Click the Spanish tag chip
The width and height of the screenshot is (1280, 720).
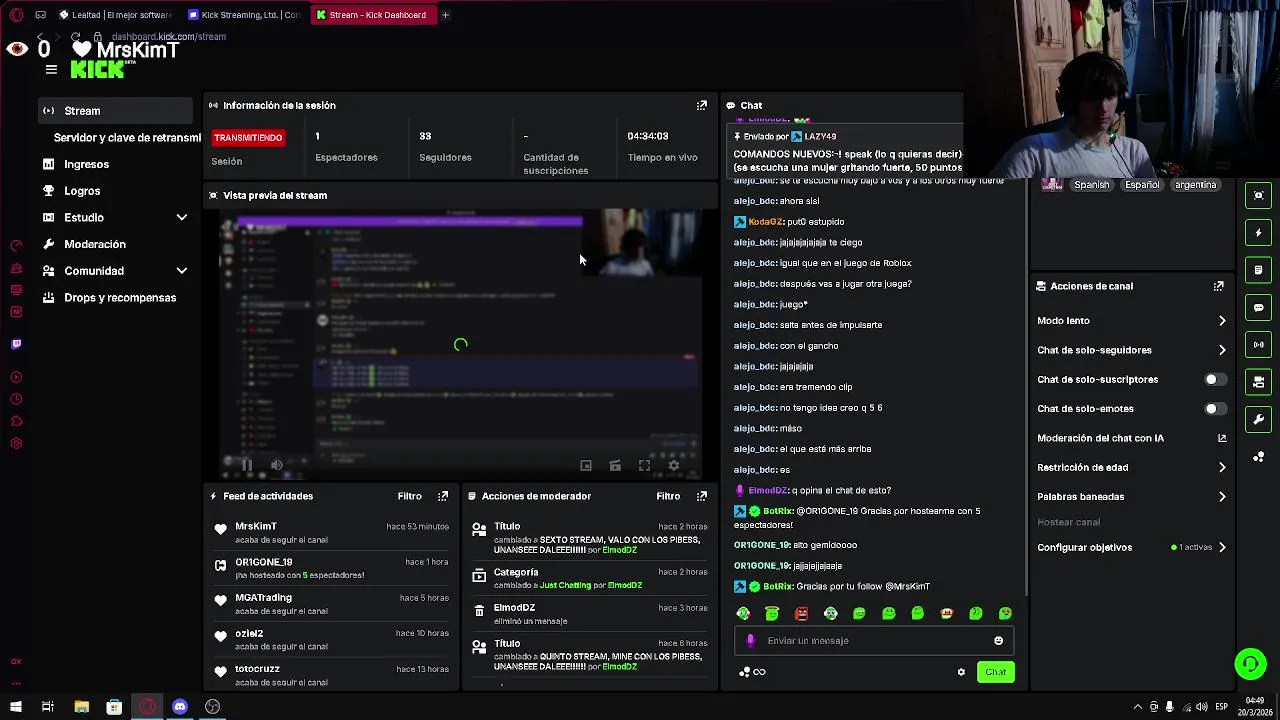point(1091,185)
